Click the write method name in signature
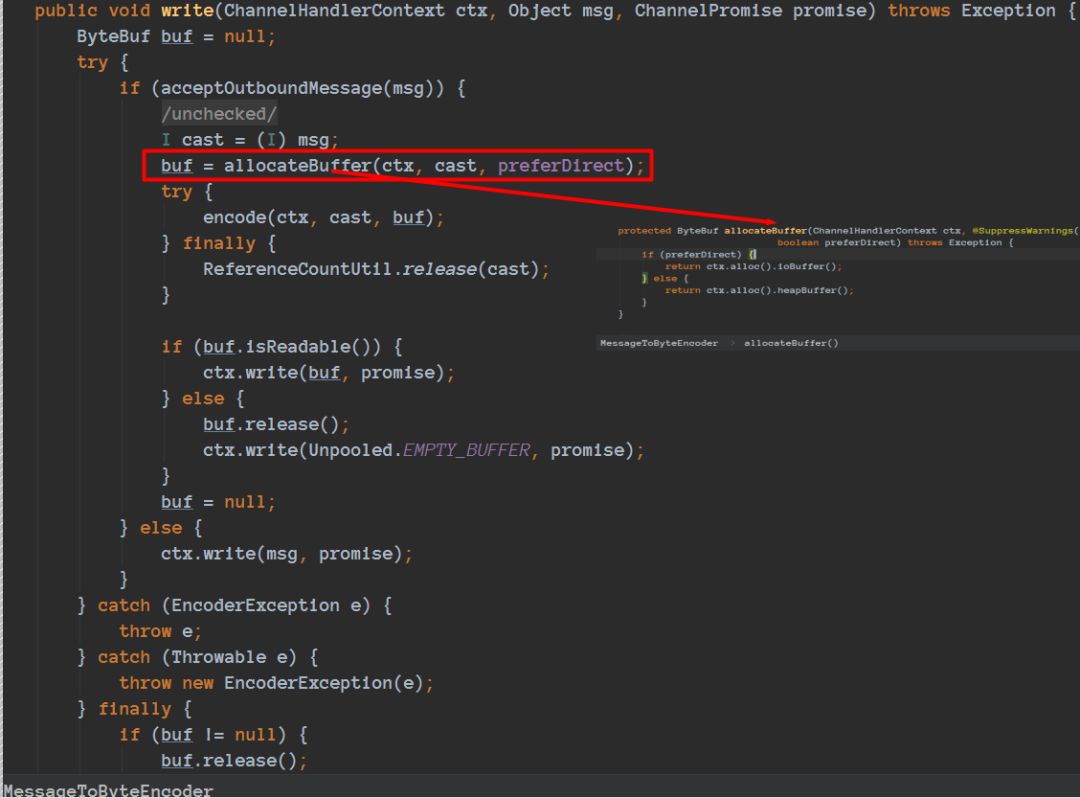The height and width of the screenshot is (798, 1080). [x=187, y=11]
